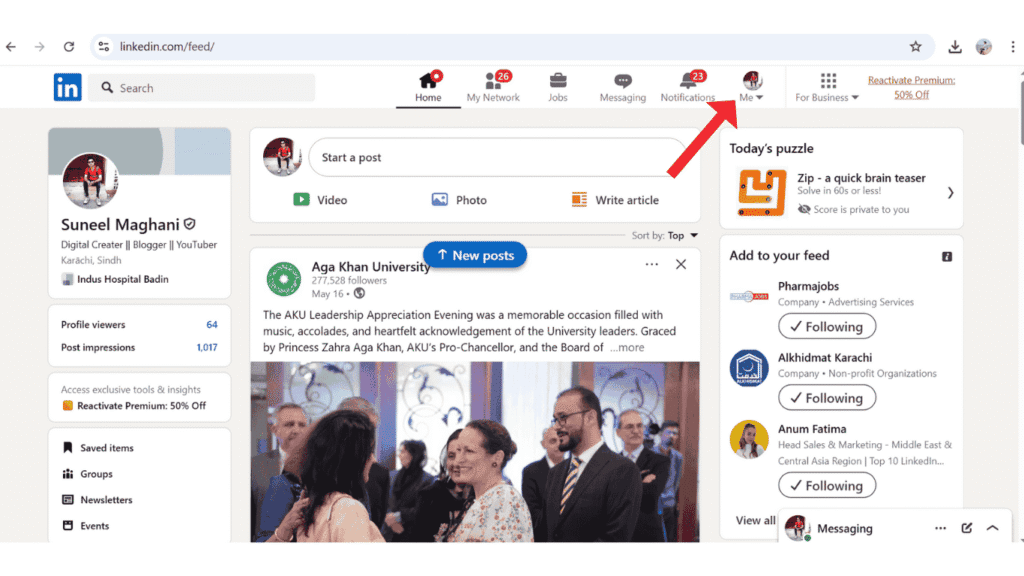
Task: Open the three-dot menu on Aga Khan post
Action: click(x=652, y=265)
